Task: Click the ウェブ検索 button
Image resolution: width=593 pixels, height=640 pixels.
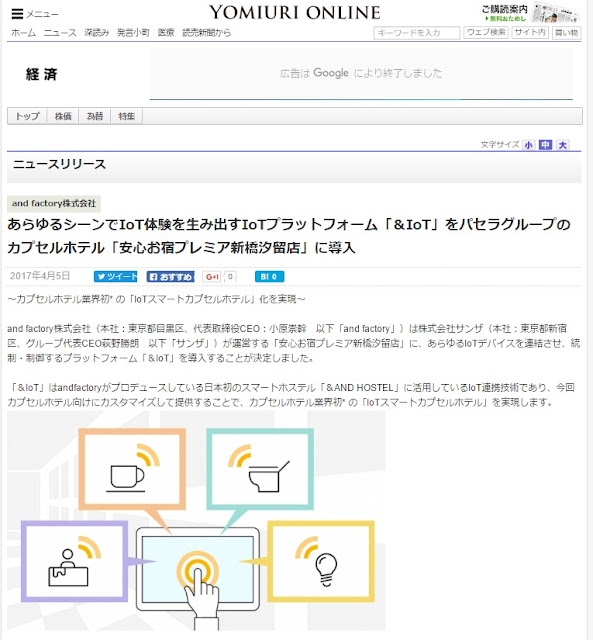Action: (486, 33)
